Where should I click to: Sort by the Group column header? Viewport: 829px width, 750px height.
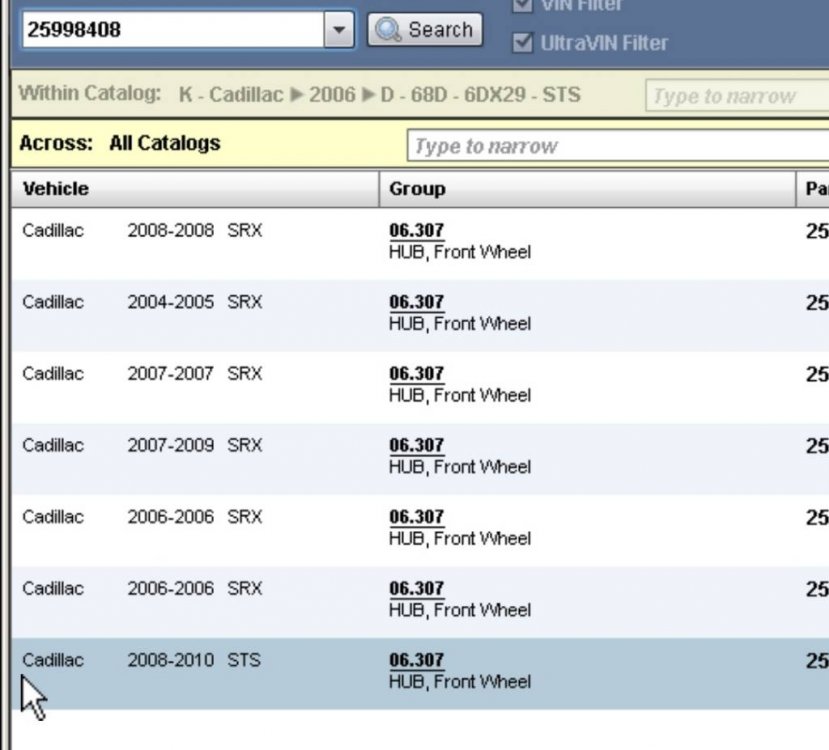click(417, 188)
